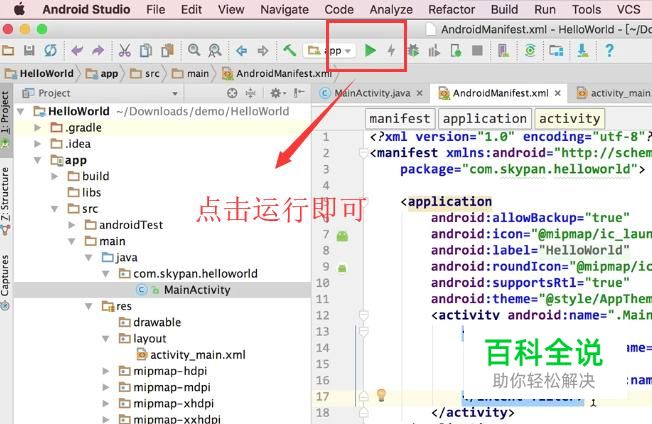Open the Refactor menu
Viewport: 652px width, 424px height.
tap(452, 9)
